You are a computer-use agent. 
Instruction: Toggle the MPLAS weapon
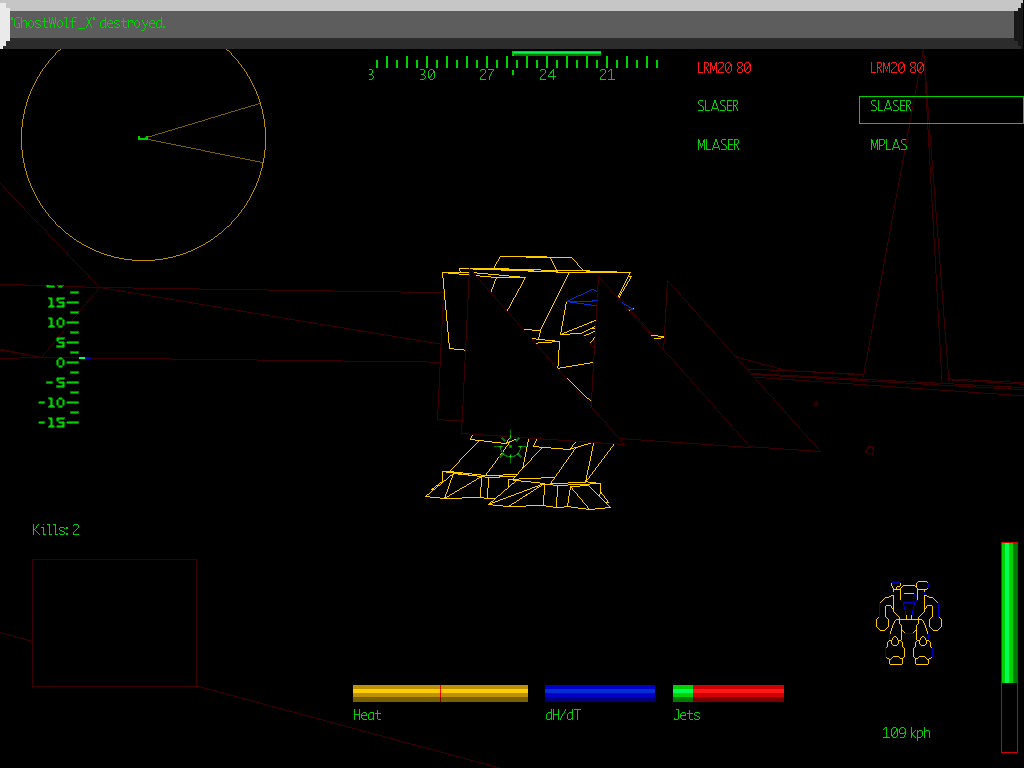[889, 145]
